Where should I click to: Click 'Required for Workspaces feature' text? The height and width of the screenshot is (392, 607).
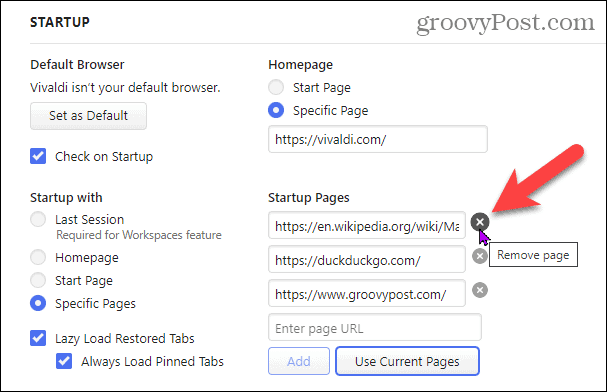coord(139,235)
